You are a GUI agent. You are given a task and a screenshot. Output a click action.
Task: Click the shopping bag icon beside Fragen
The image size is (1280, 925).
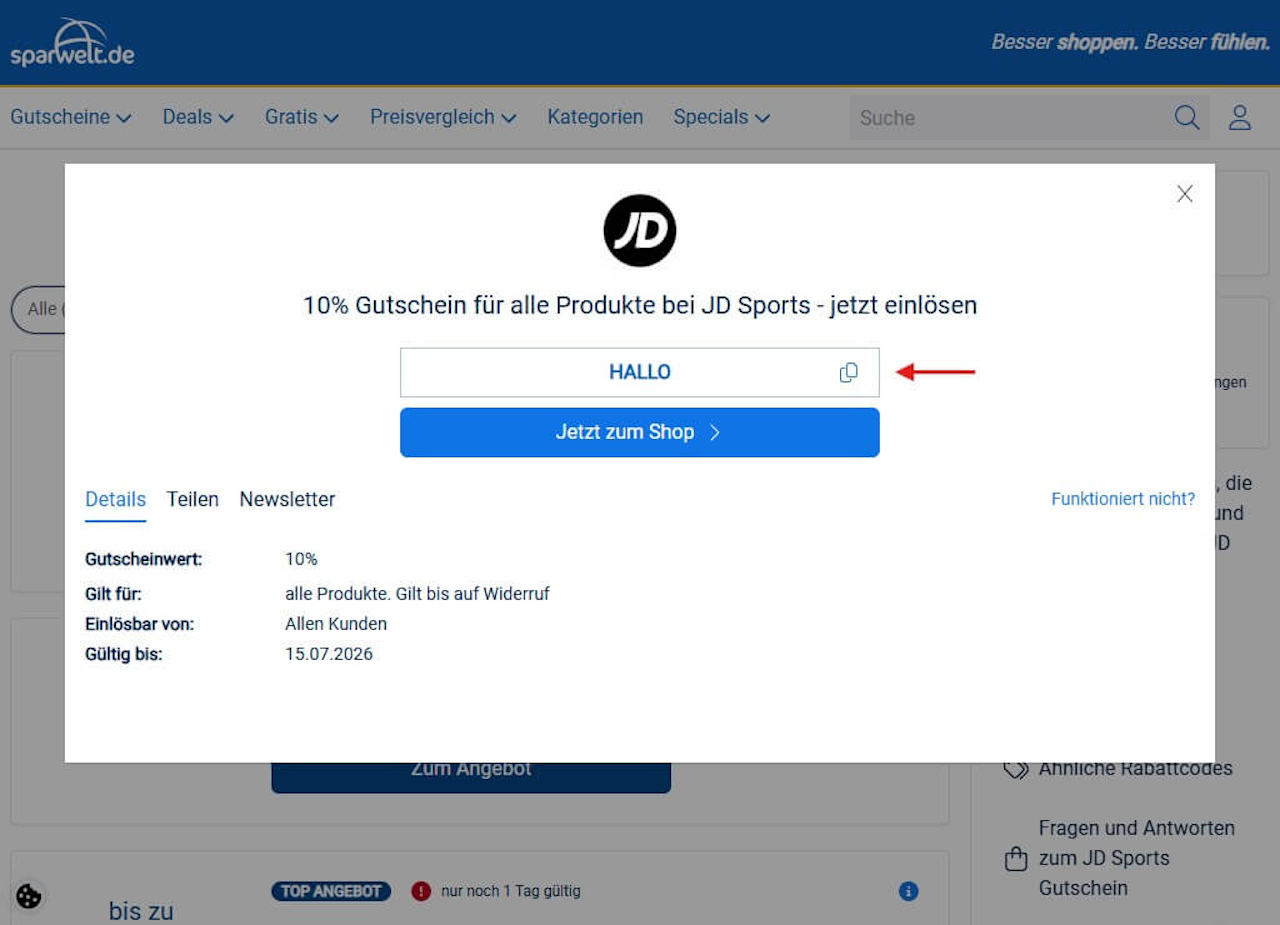pos(1016,858)
